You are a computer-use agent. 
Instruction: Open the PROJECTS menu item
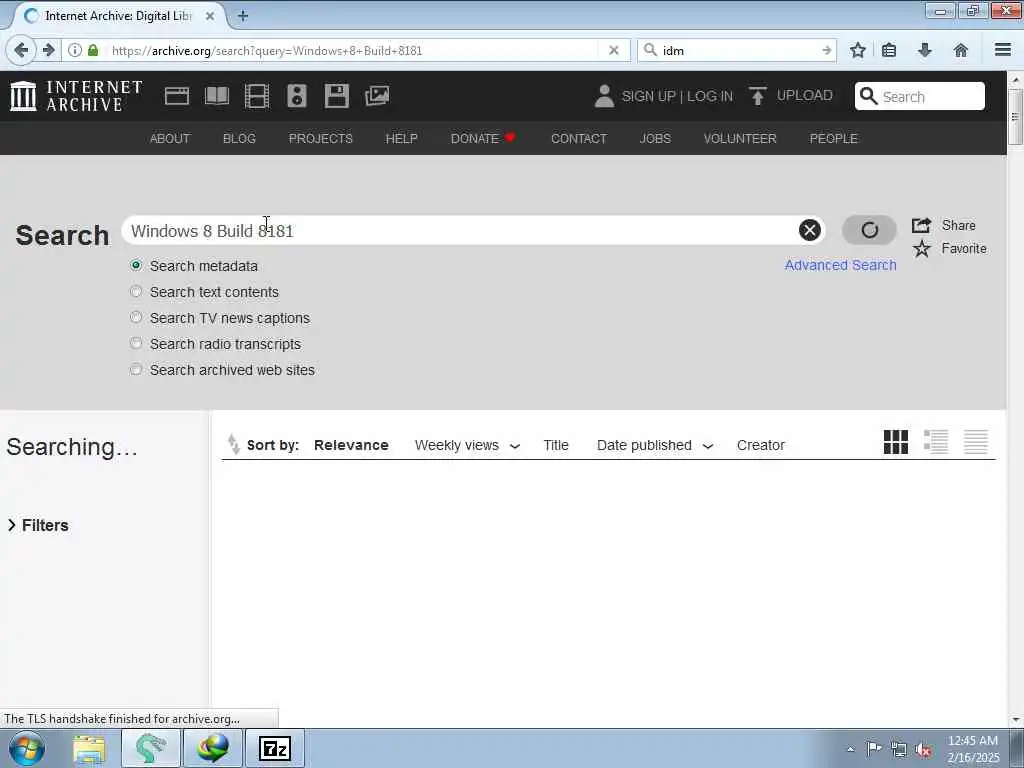click(x=321, y=138)
